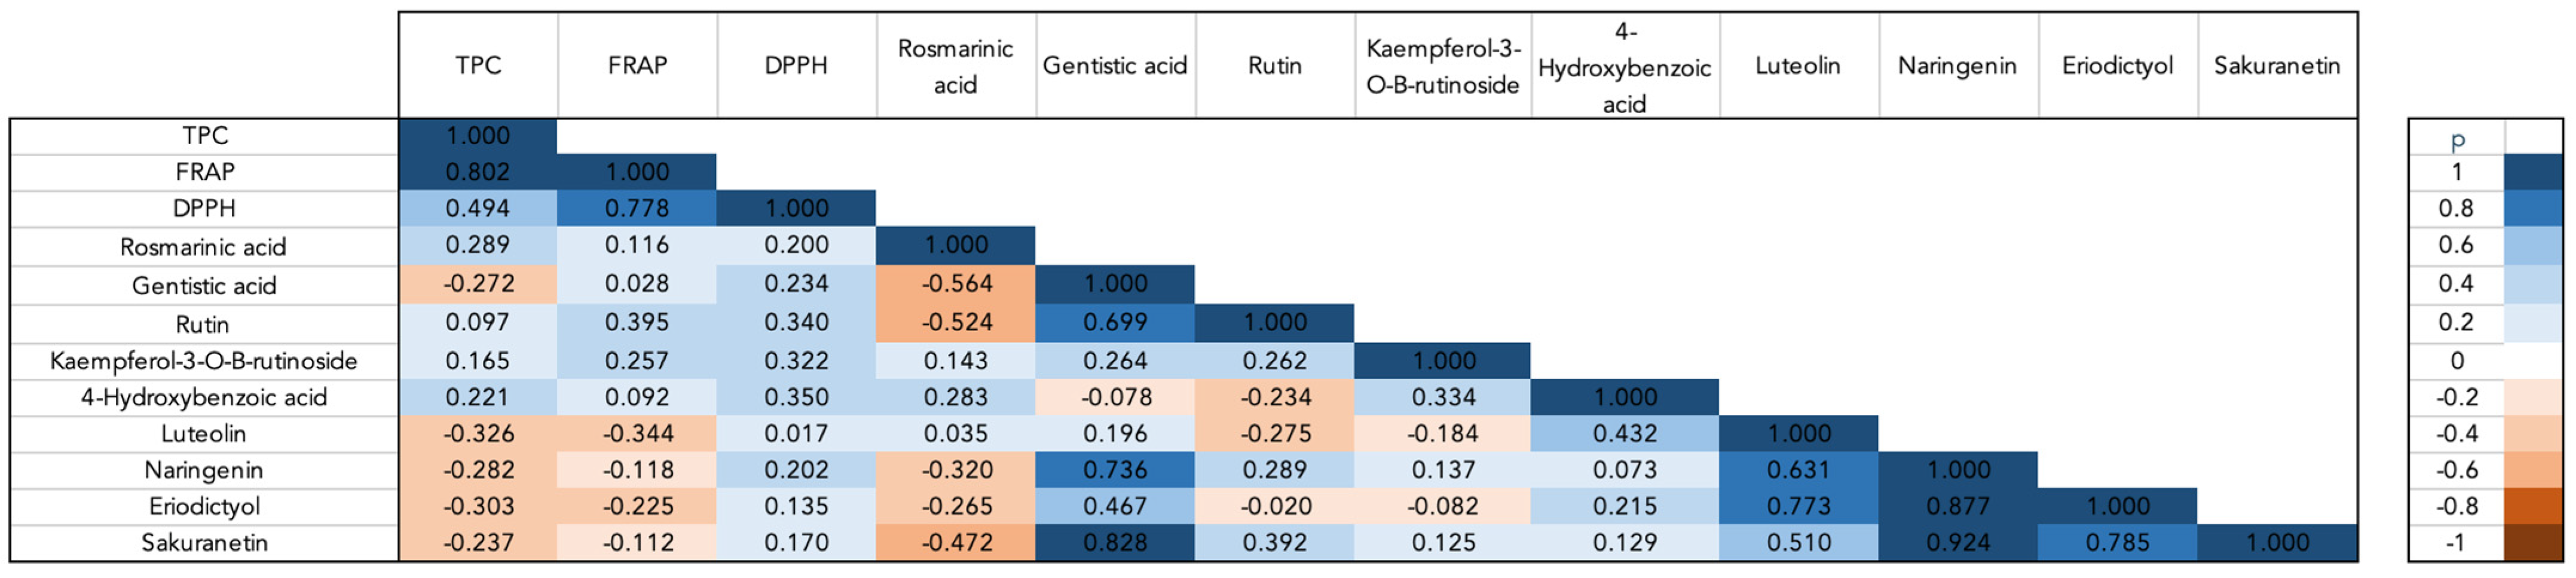
Task: Click the Kaempferol-3-O-B-rutinoside row label
Action: 204,361
